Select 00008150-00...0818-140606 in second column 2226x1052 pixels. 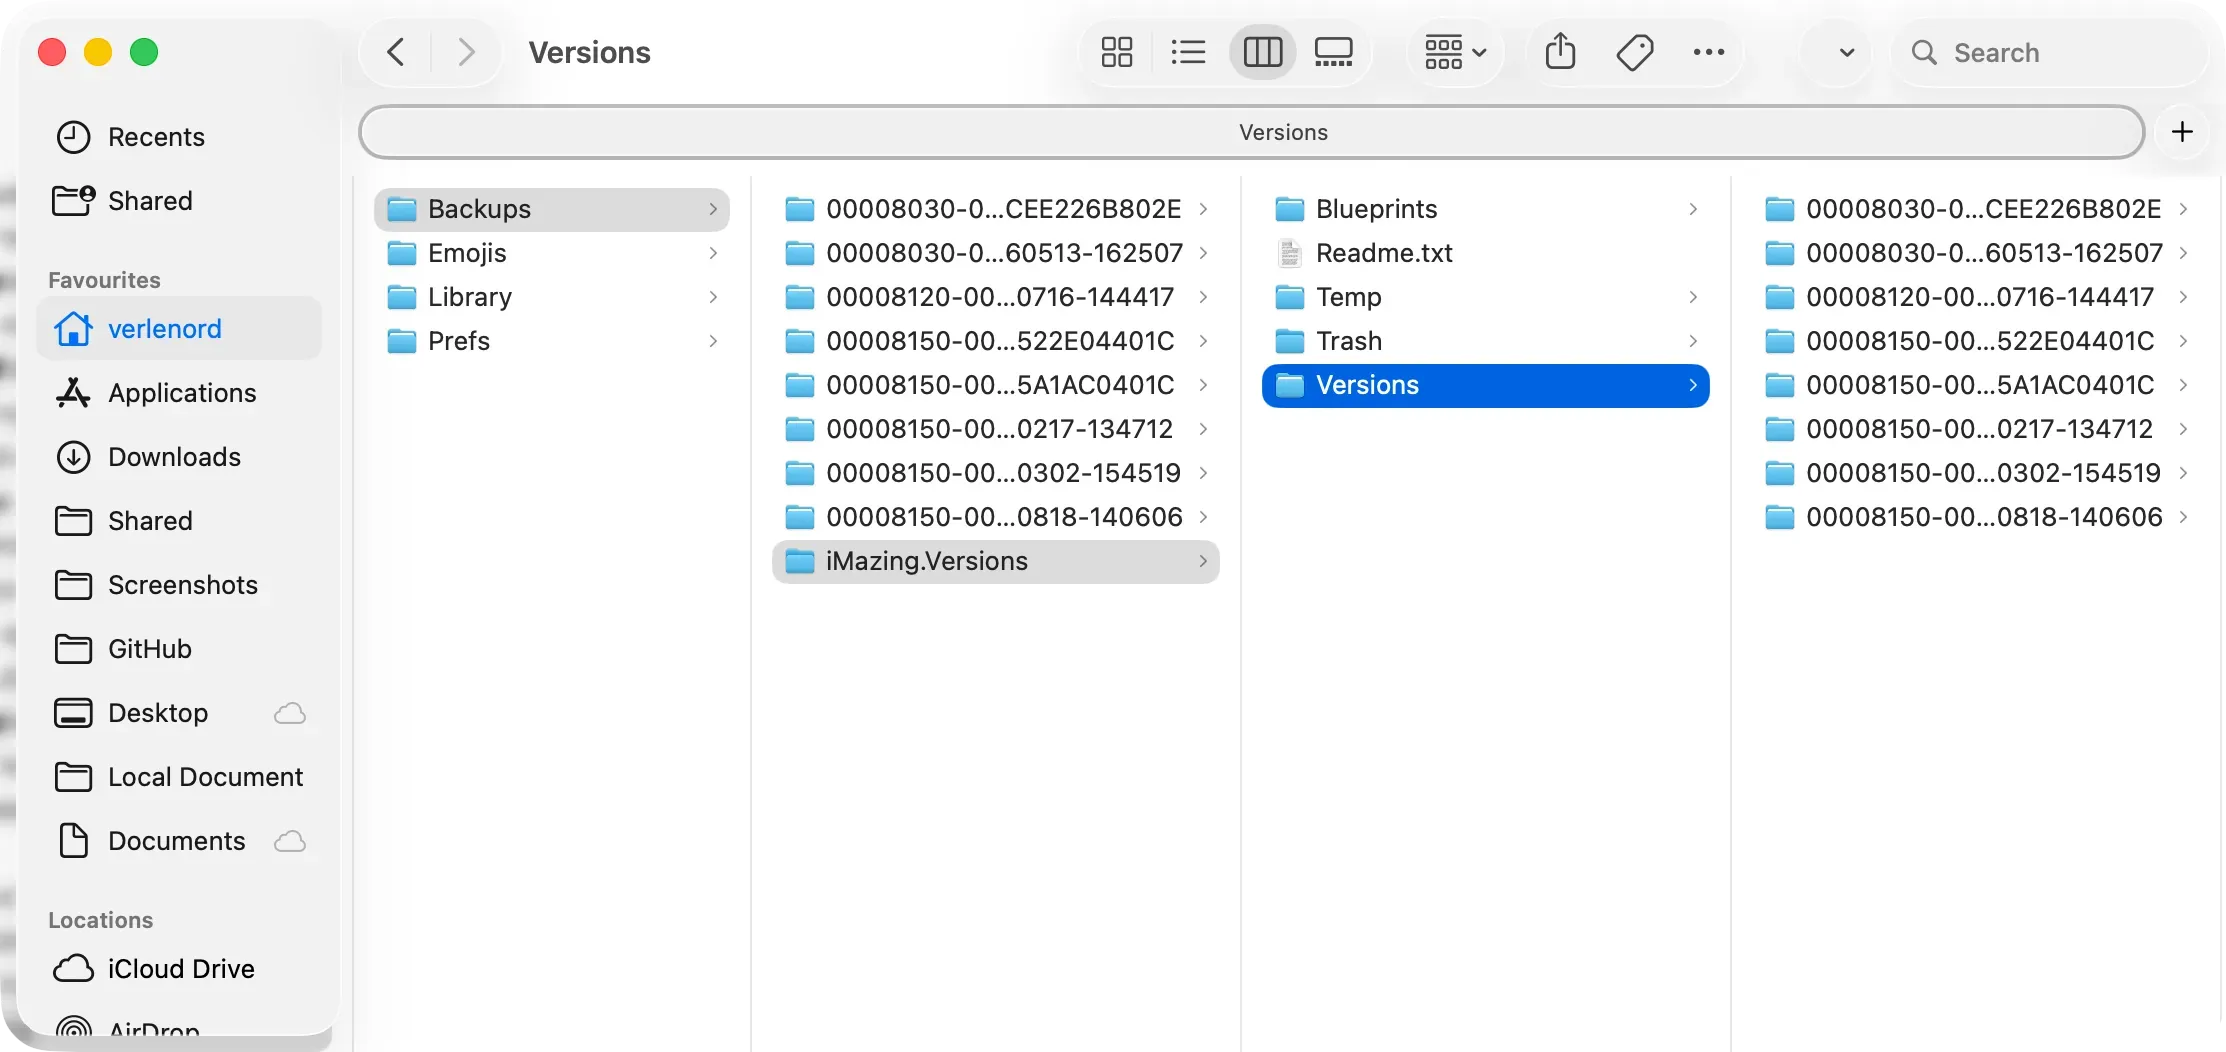[996, 517]
